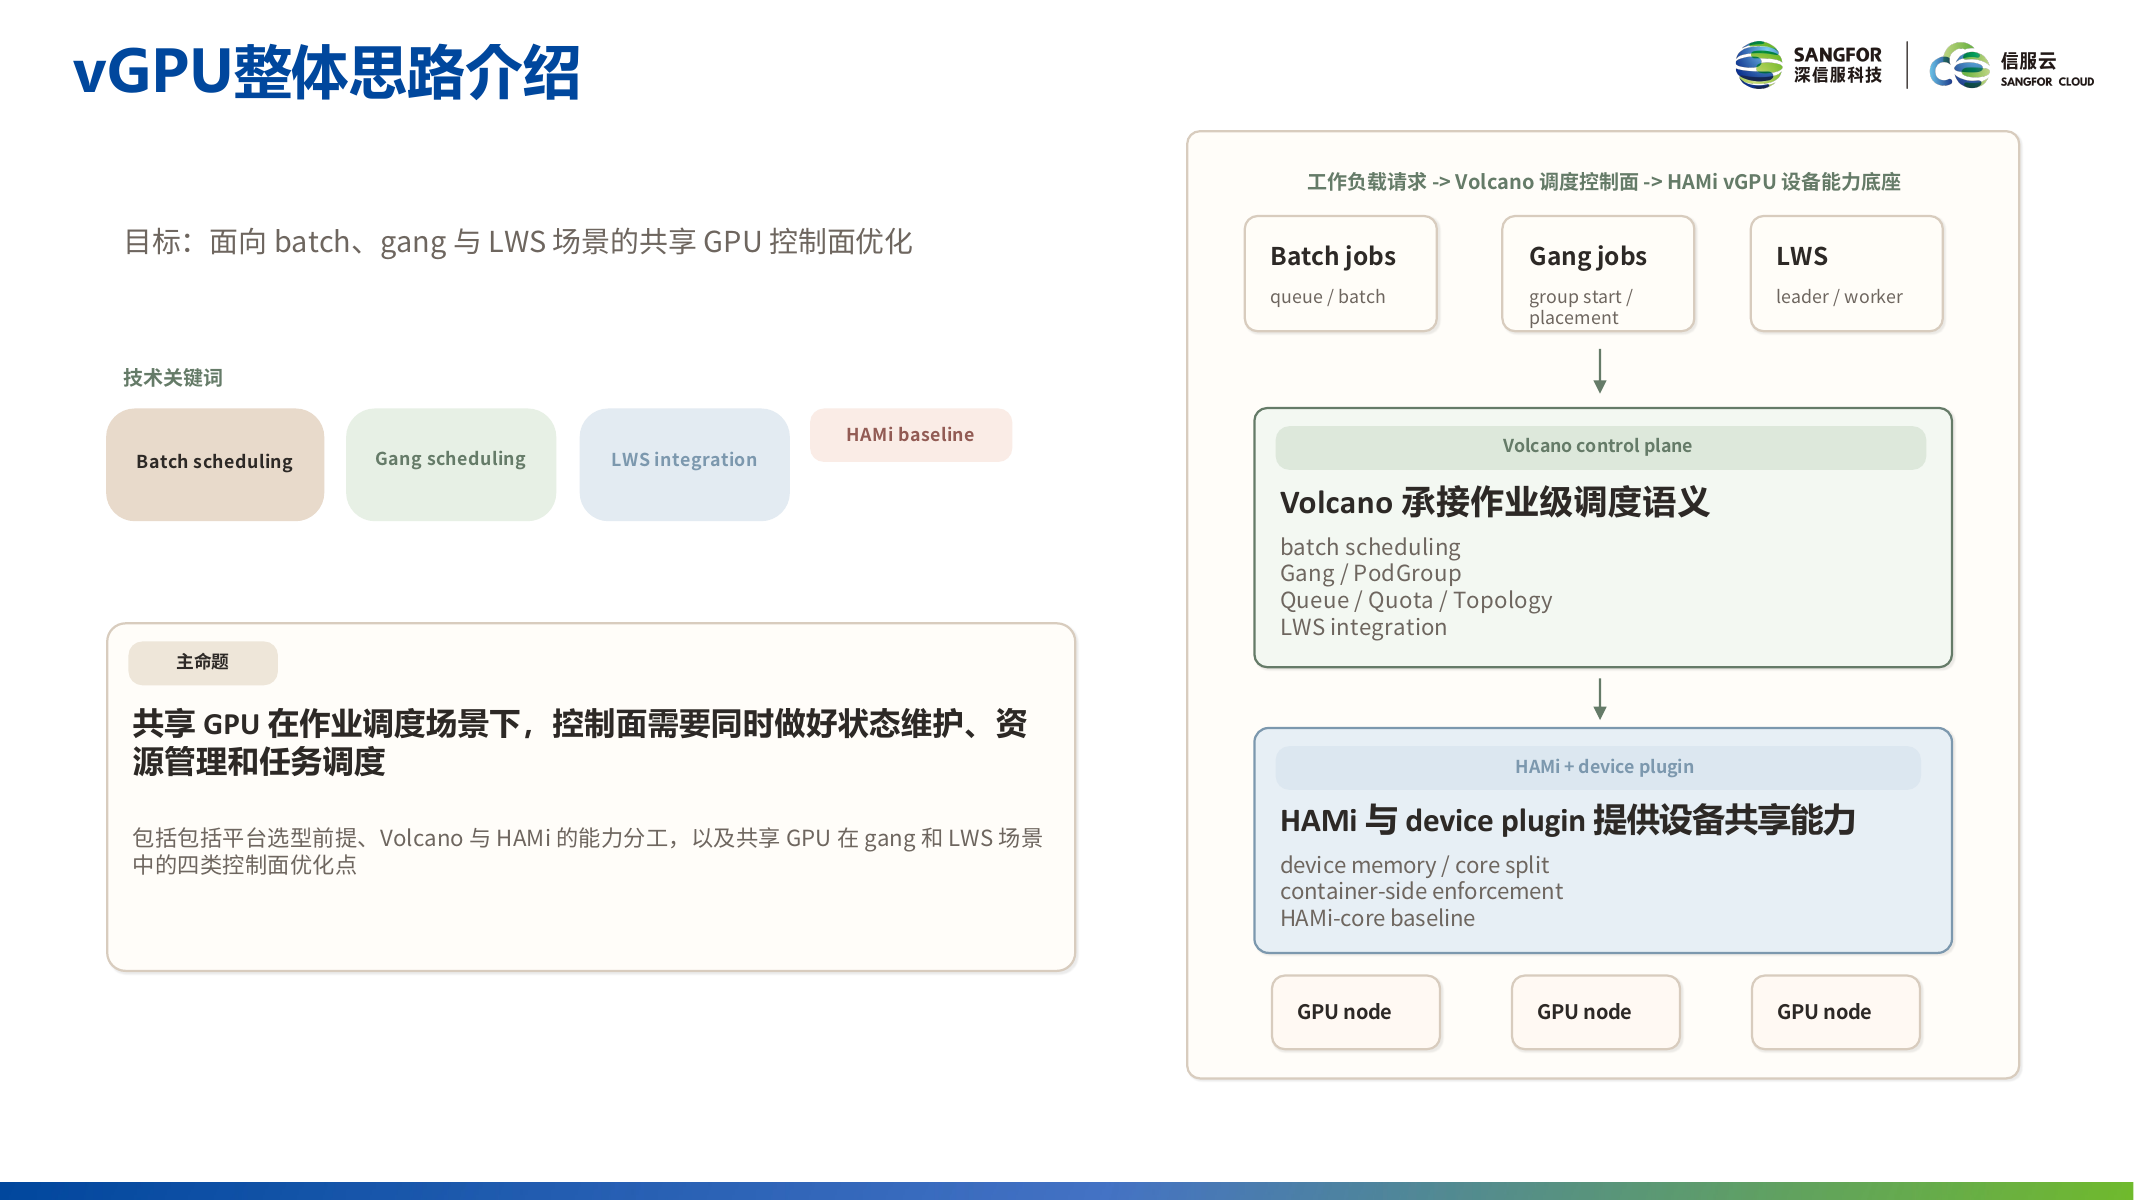Select the "LWS integration" keyword chip

[x=685, y=464]
